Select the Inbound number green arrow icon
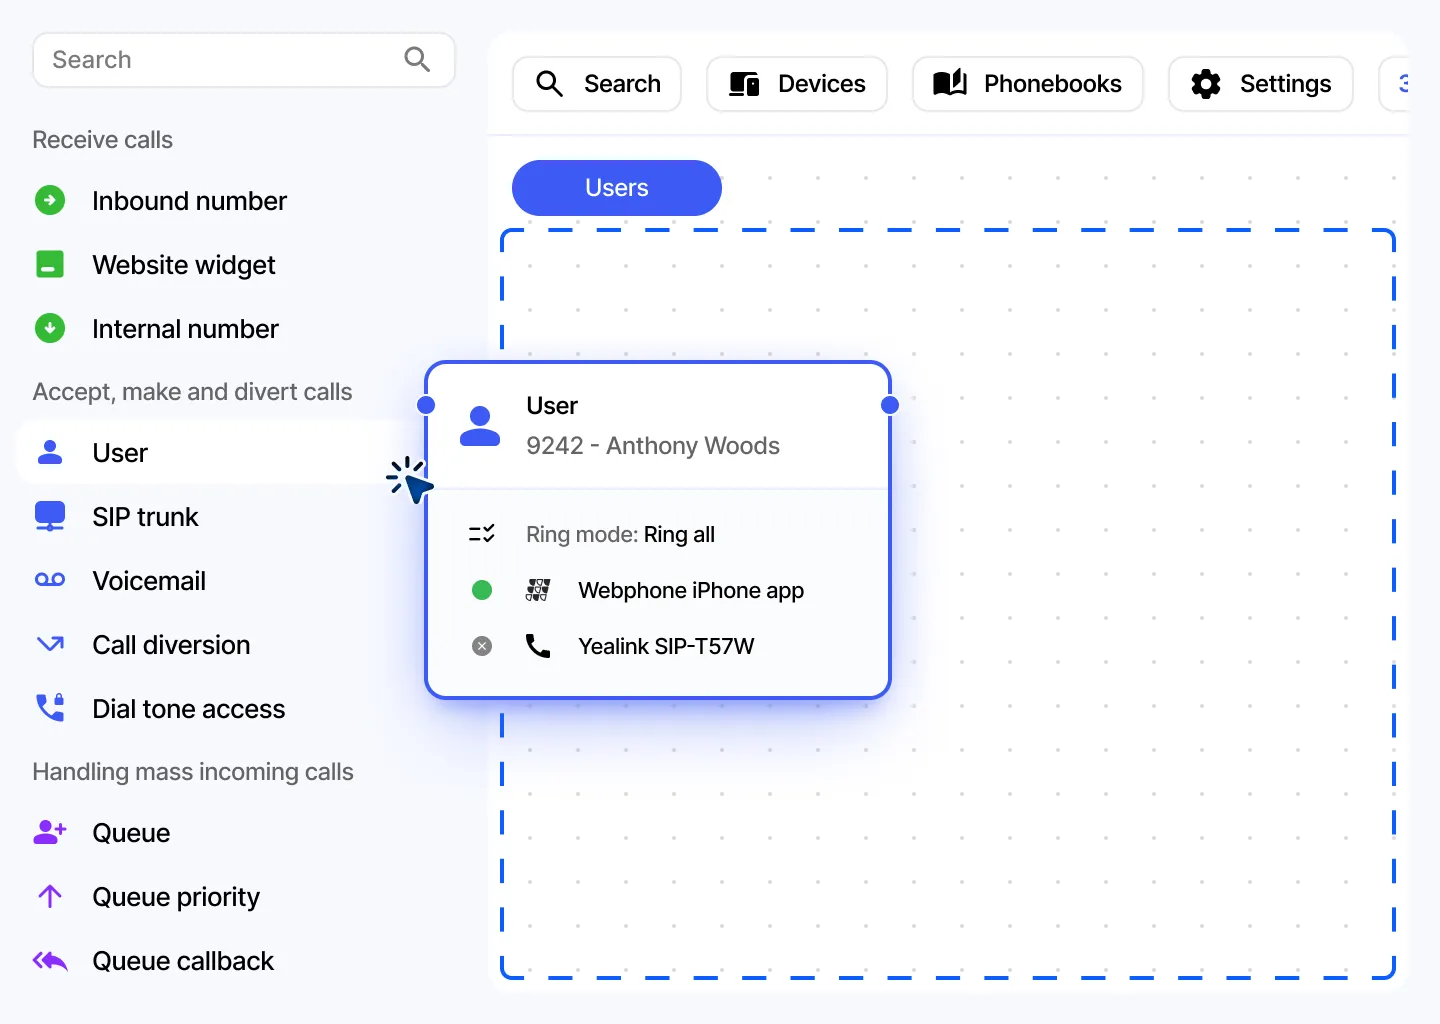 pos(50,200)
